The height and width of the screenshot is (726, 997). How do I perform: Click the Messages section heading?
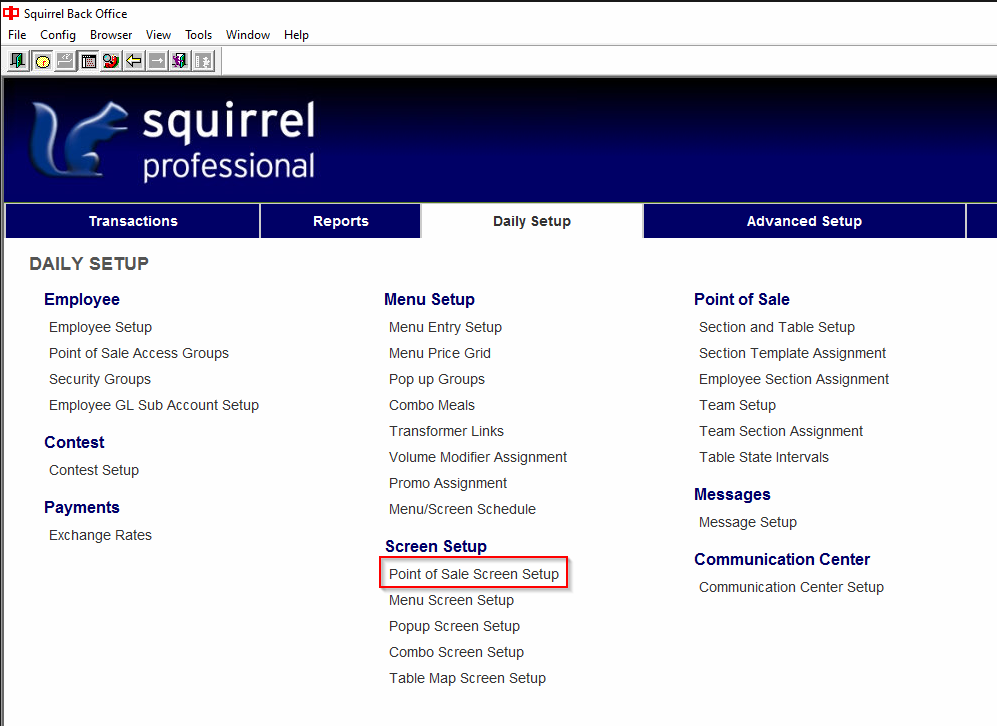coord(732,495)
